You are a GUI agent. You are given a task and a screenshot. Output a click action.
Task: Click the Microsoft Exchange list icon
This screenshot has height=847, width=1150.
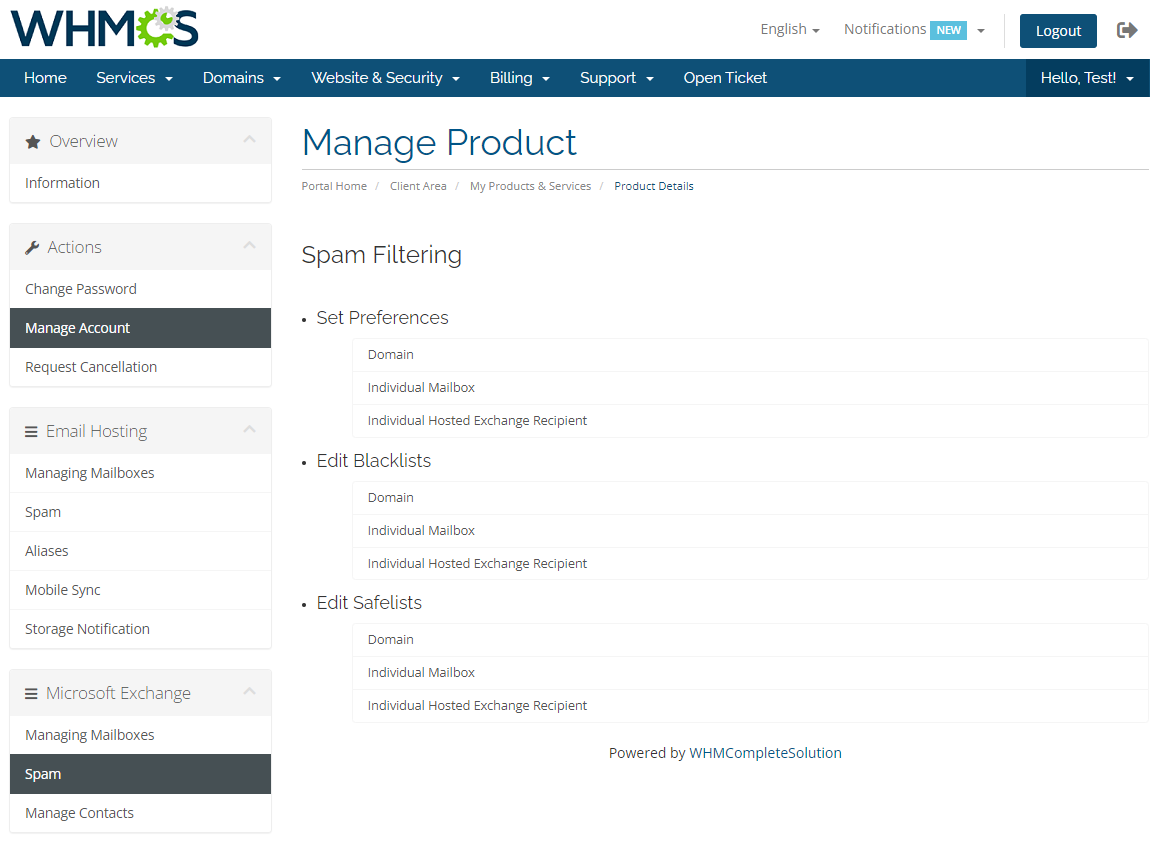[x=31, y=694]
